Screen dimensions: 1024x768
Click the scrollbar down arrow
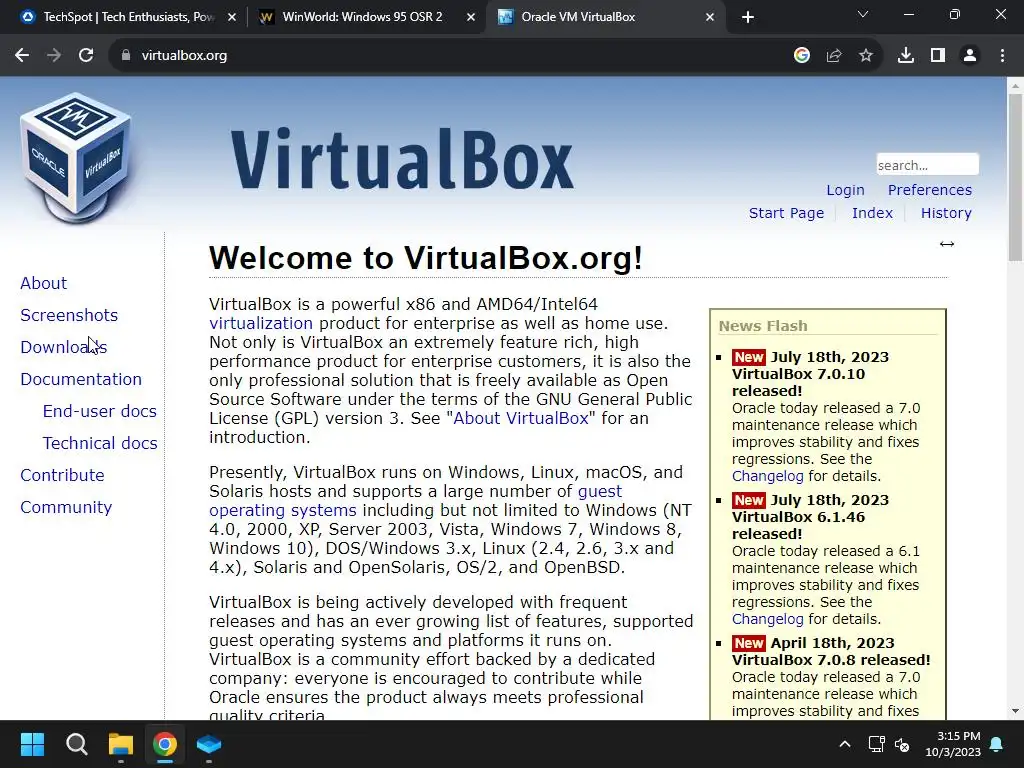click(x=1015, y=711)
